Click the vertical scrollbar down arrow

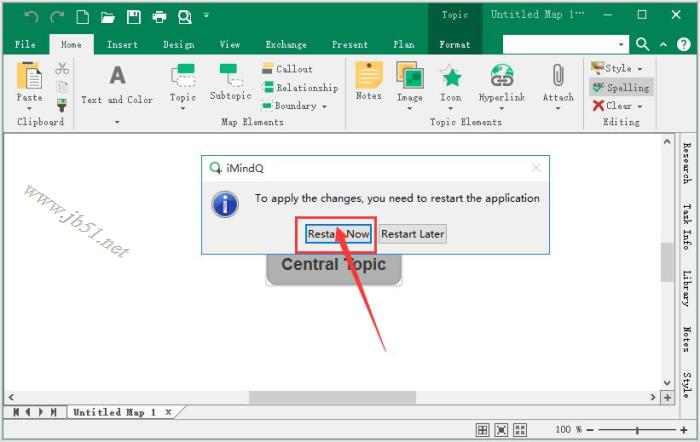667,383
